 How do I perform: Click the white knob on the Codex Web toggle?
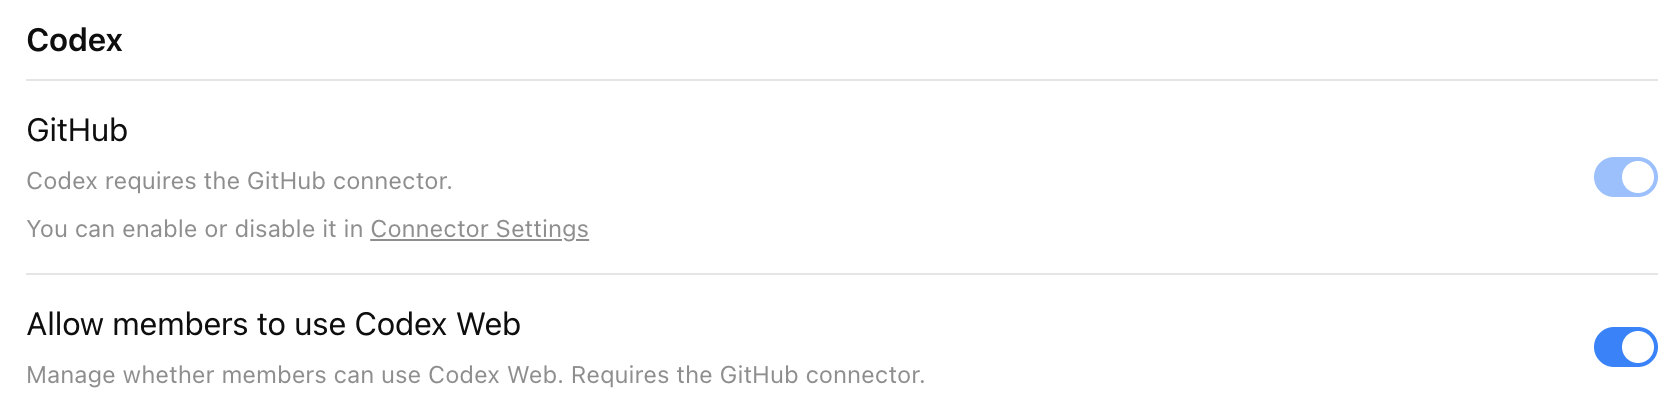pos(1639,347)
